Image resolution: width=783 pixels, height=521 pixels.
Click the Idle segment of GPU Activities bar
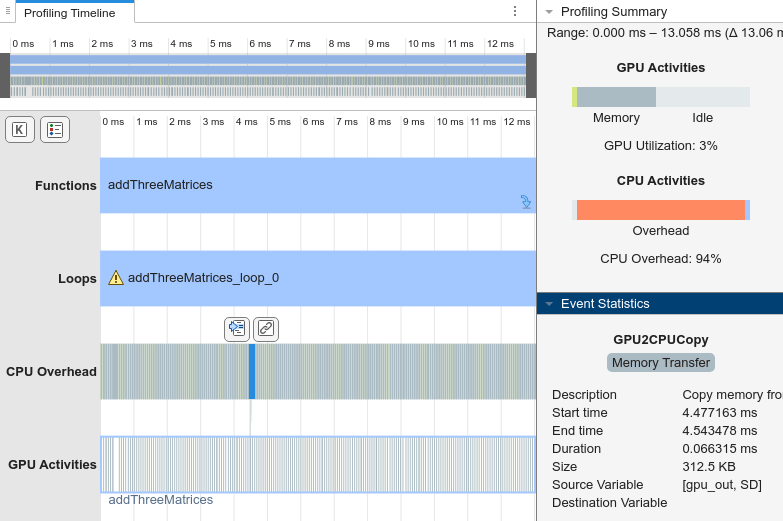[702, 97]
